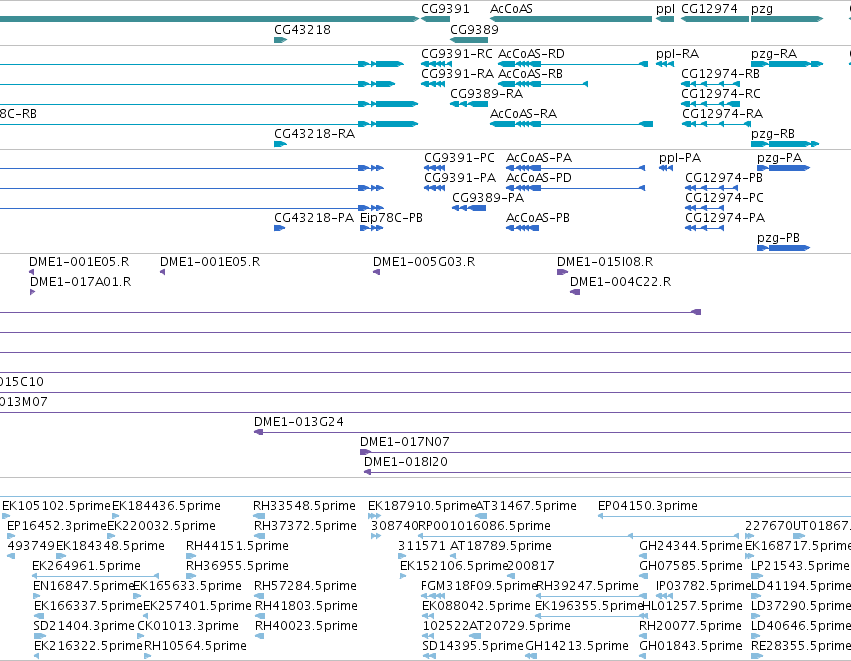Select transcript AcCoAS-RA
Screen dimensions: 851x661
(571, 124)
